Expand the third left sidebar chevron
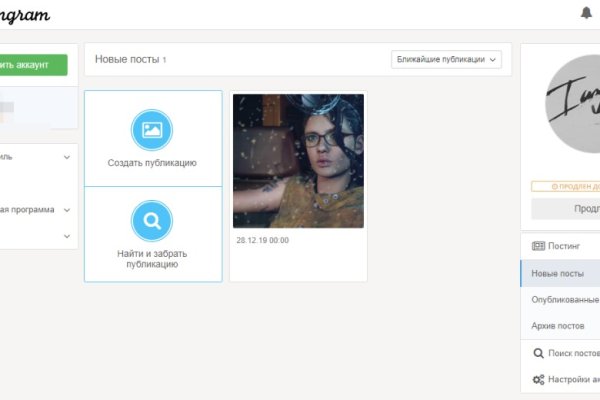This screenshot has height=400, width=600. 67,236
